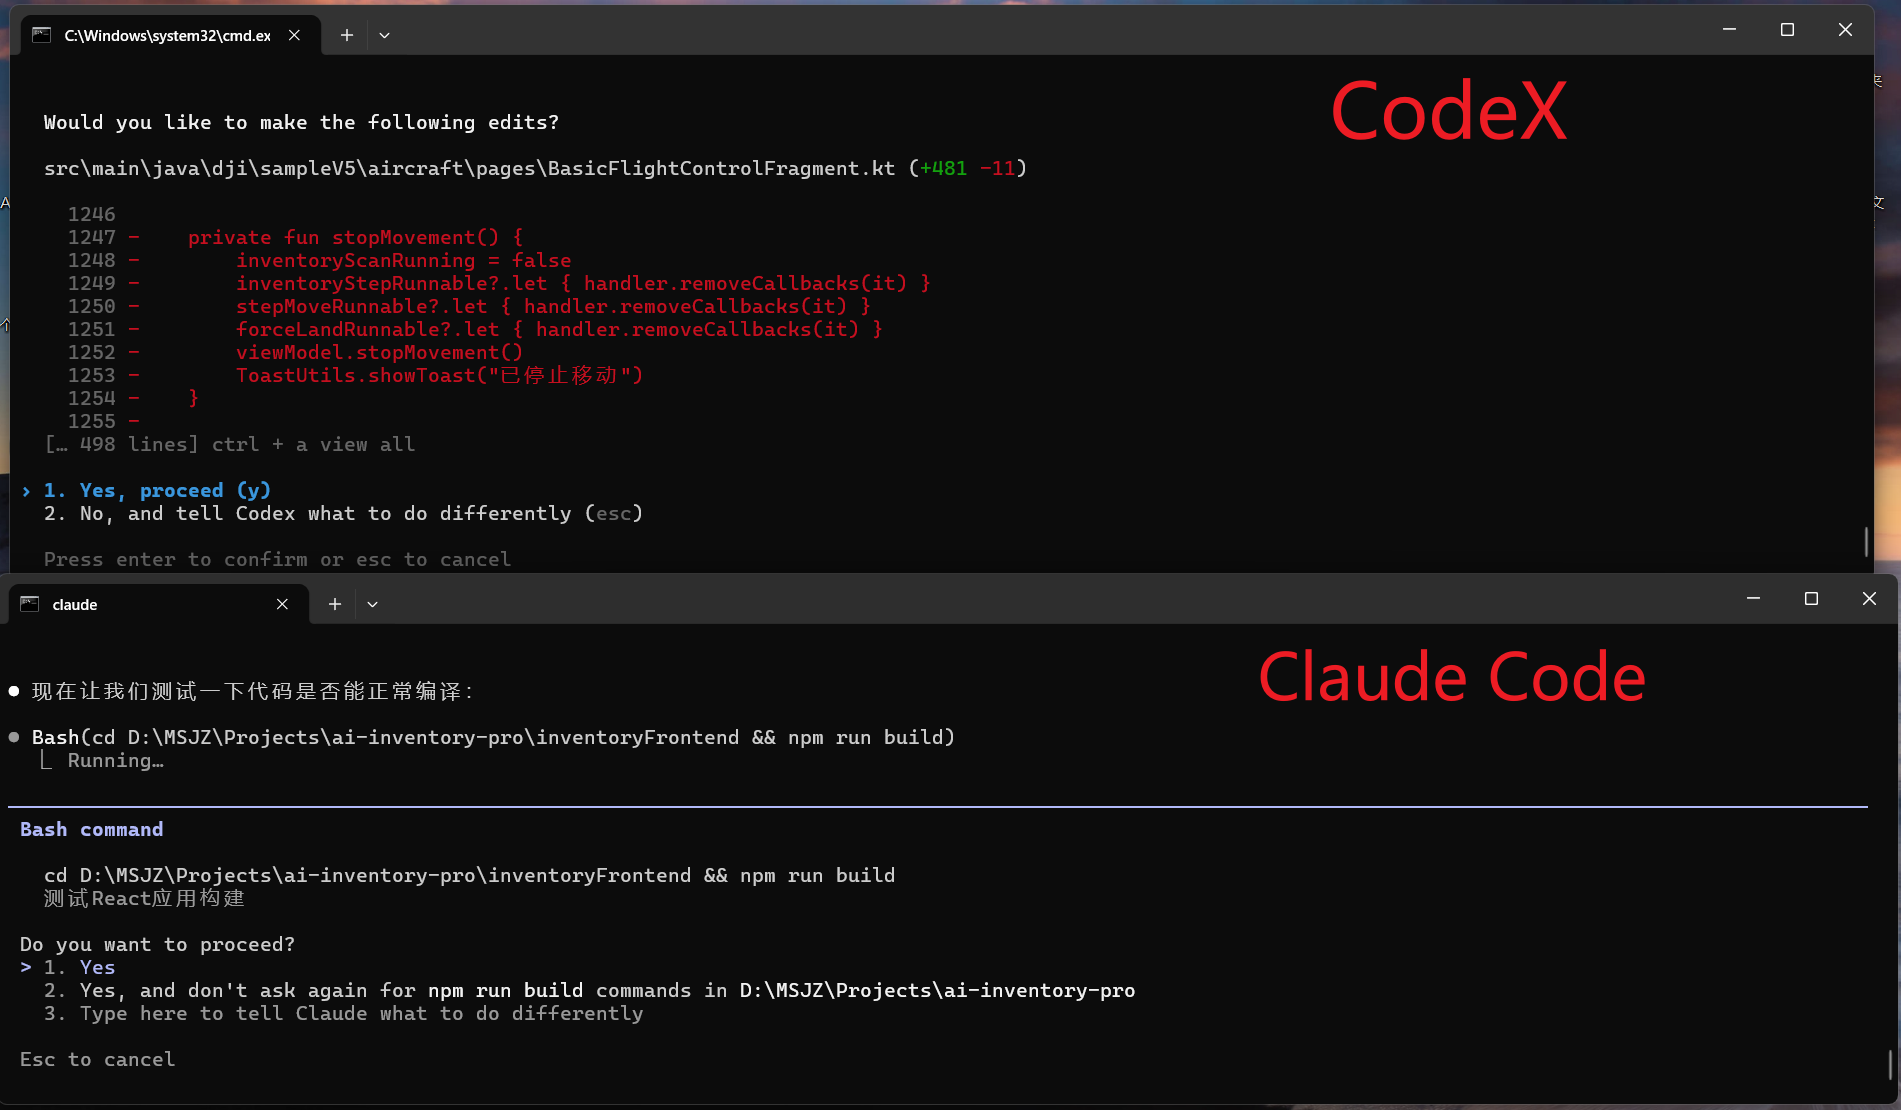The height and width of the screenshot is (1110, 1901).
Task: Open tab dropdown in cmd.exe window
Action: pyautogui.click(x=384, y=35)
